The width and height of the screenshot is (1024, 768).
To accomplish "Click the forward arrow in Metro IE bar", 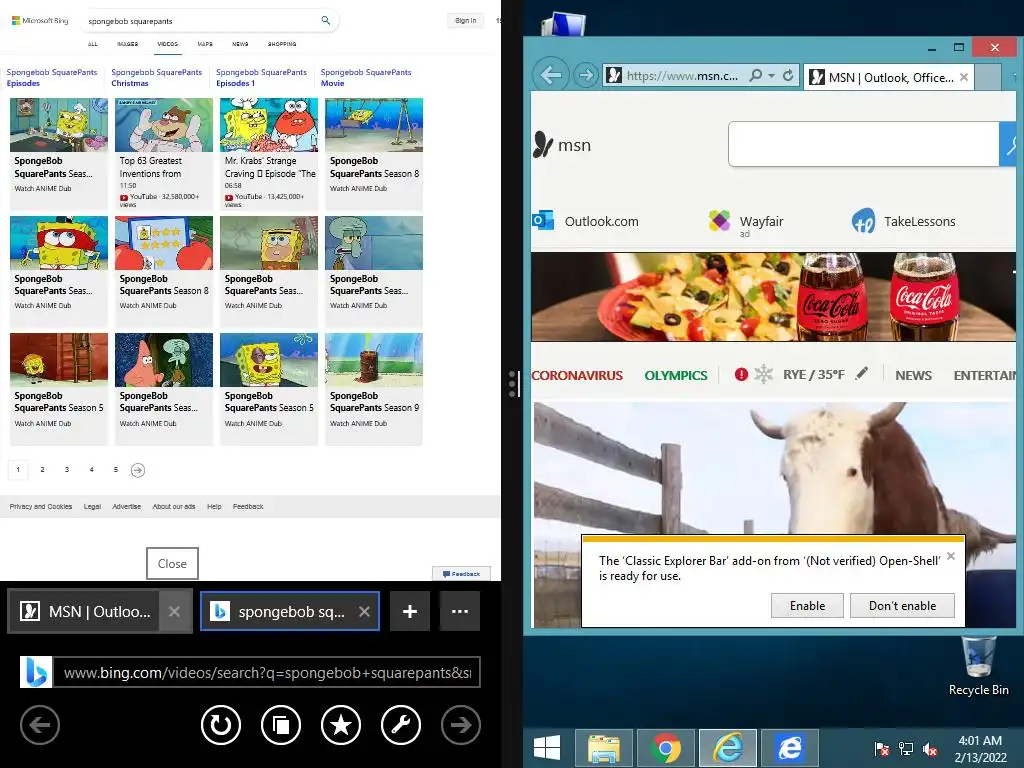I will pyautogui.click(x=461, y=725).
